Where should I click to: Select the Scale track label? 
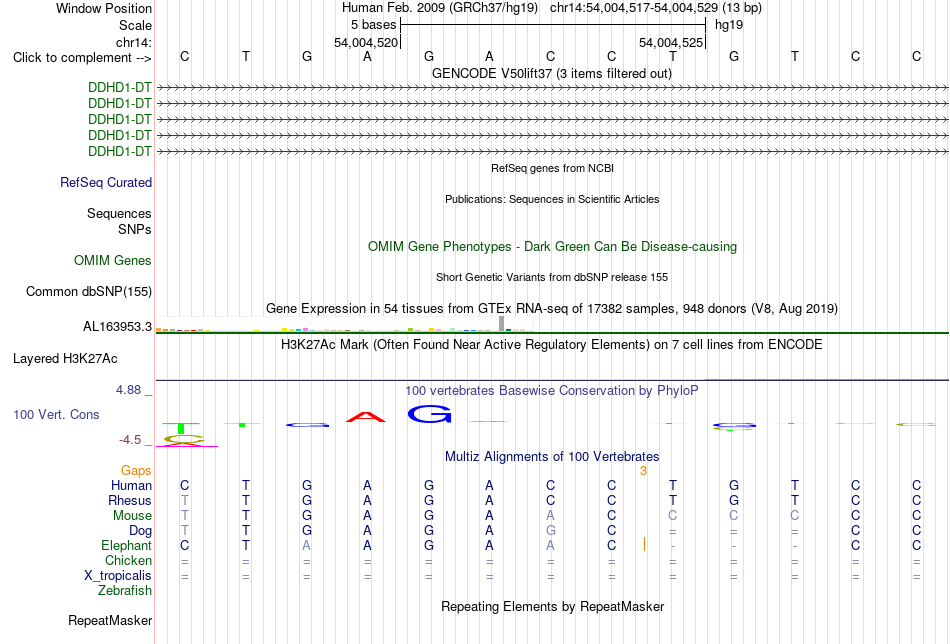[x=135, y=25]
